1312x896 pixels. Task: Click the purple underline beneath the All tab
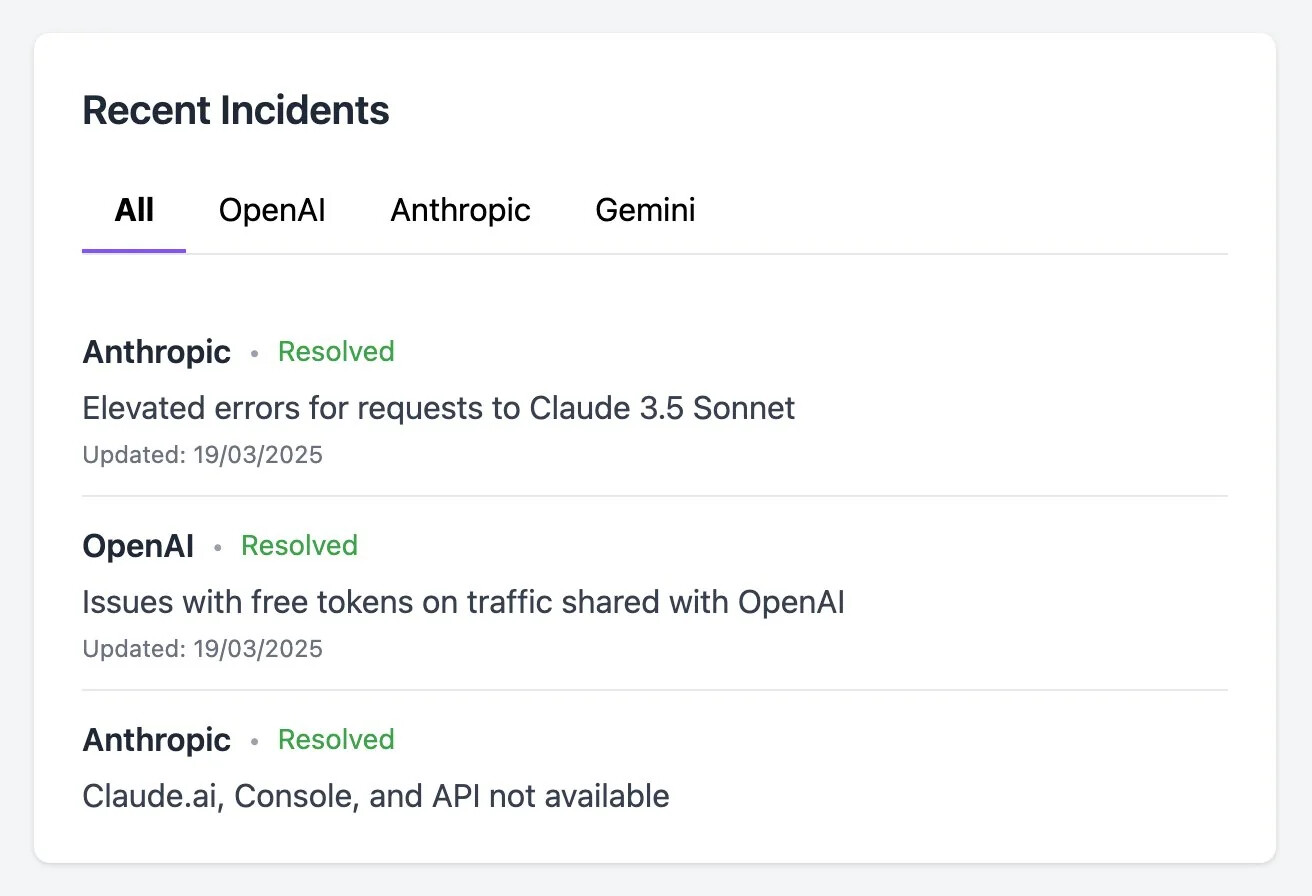pos(134,251)
